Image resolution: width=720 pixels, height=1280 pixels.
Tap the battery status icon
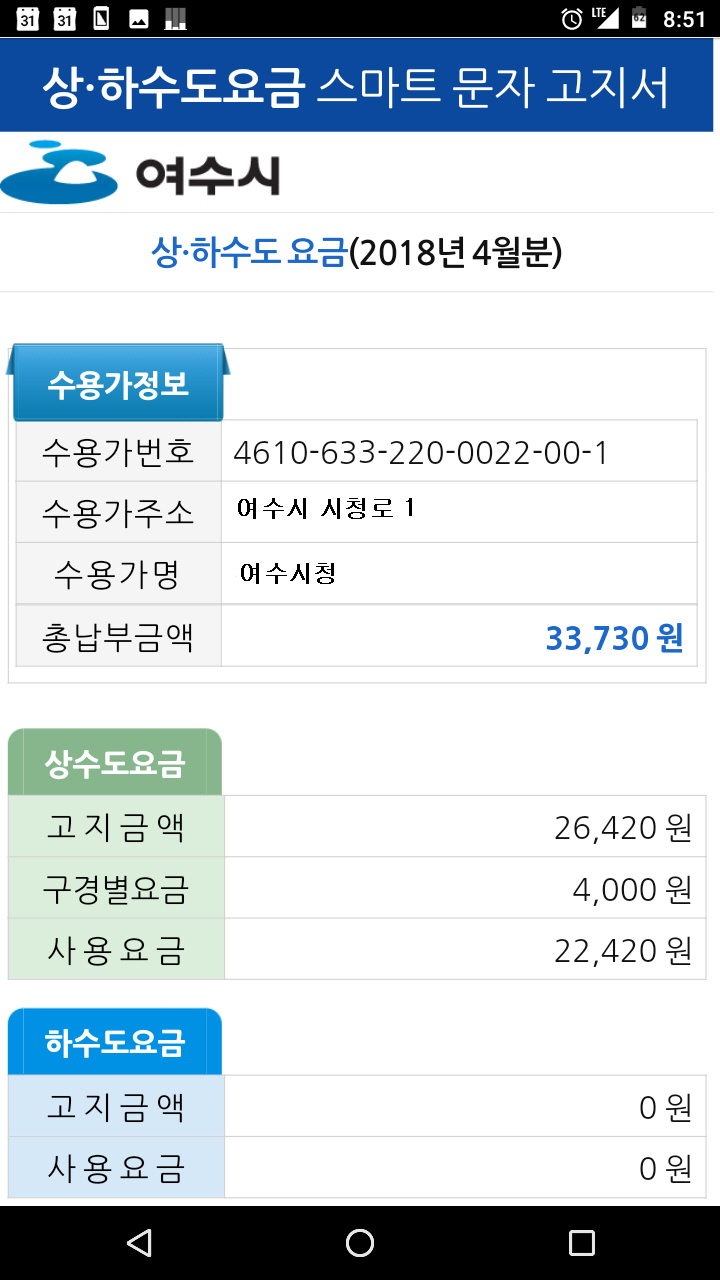point(638,19)
